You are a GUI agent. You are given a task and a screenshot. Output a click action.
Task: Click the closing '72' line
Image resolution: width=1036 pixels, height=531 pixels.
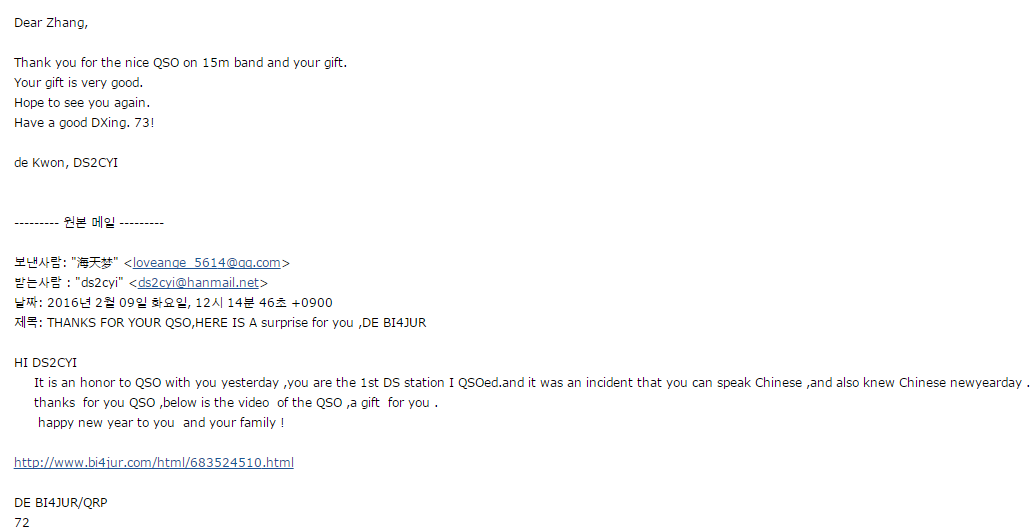[22, 523]
